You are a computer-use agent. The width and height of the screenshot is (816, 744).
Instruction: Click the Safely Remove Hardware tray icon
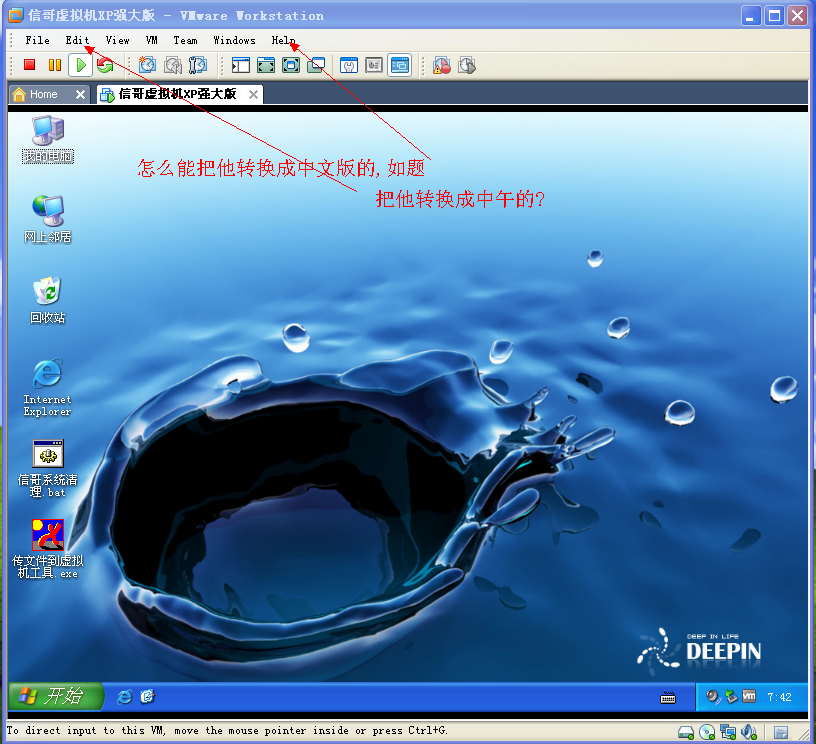731,696
